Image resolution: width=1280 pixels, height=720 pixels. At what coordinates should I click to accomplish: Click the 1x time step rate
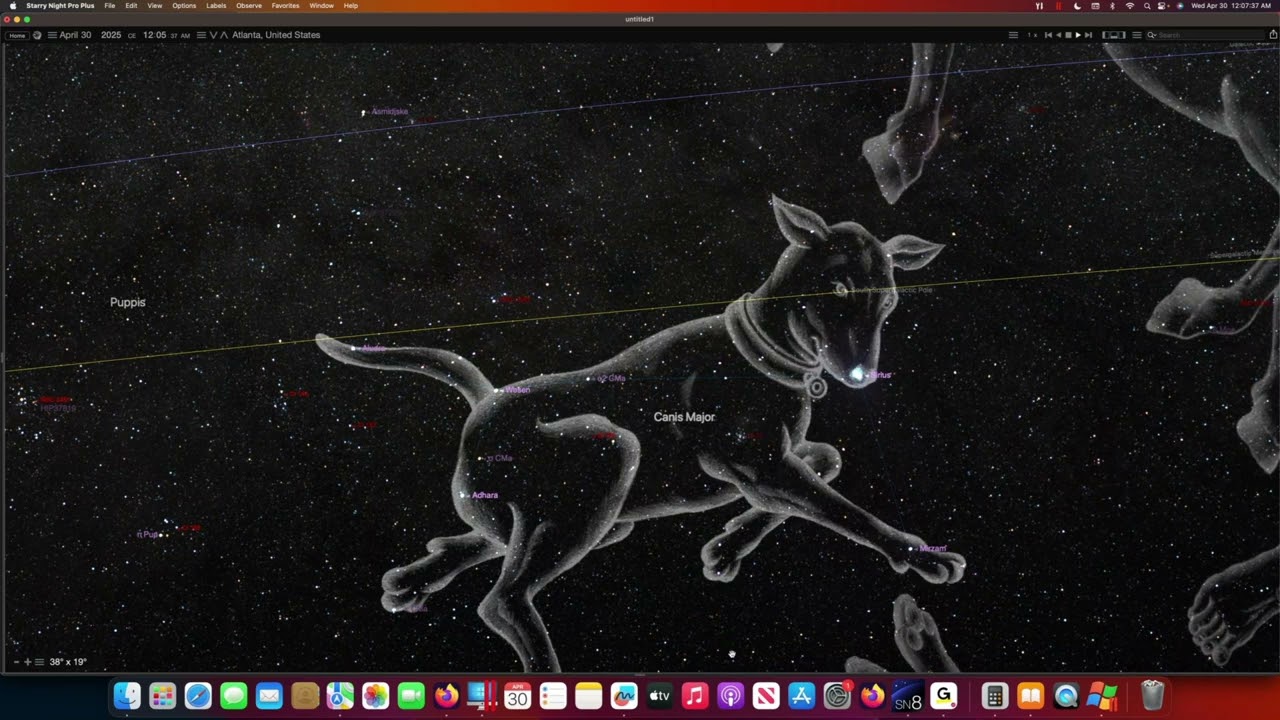click(1032, 35)
